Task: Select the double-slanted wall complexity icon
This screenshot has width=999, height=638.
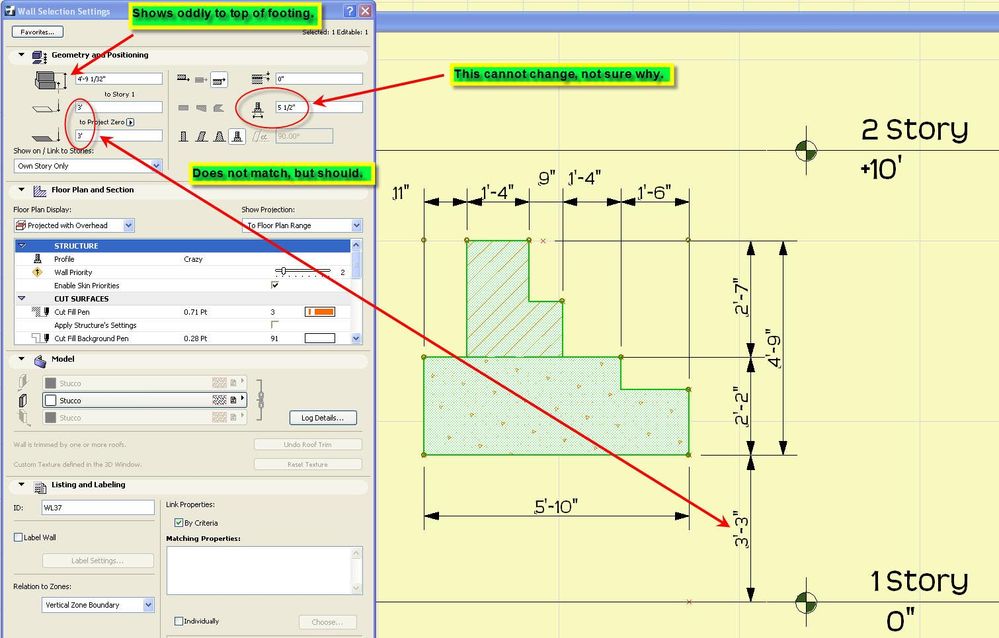Action: 219,136
